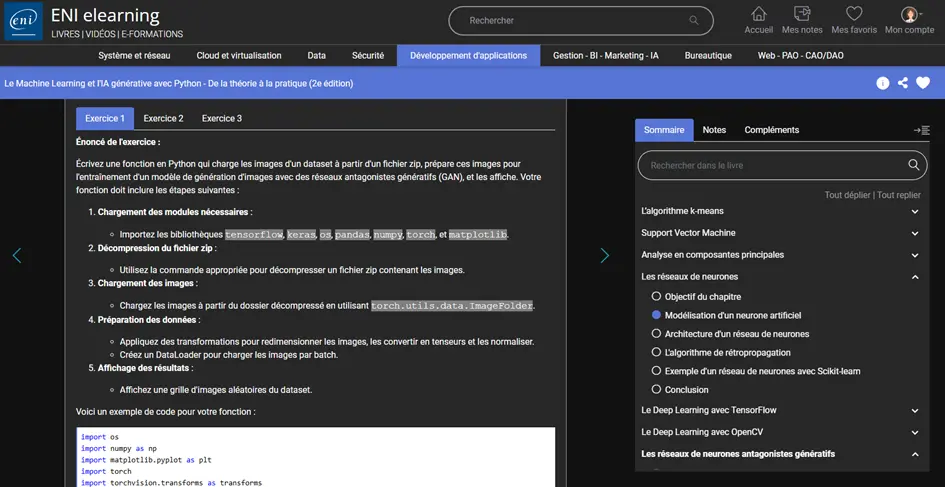
Task: Open Mon compte profile avatar
Action: click(x=909, y=14)
